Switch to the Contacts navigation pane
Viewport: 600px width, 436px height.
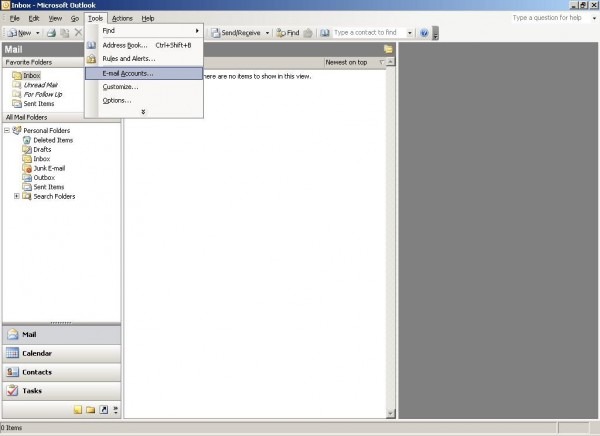tap(61, 372)
